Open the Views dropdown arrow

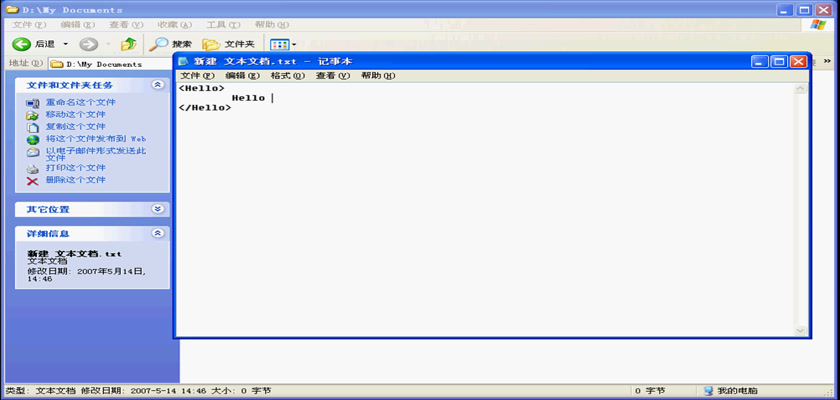(x=294, y=44)
